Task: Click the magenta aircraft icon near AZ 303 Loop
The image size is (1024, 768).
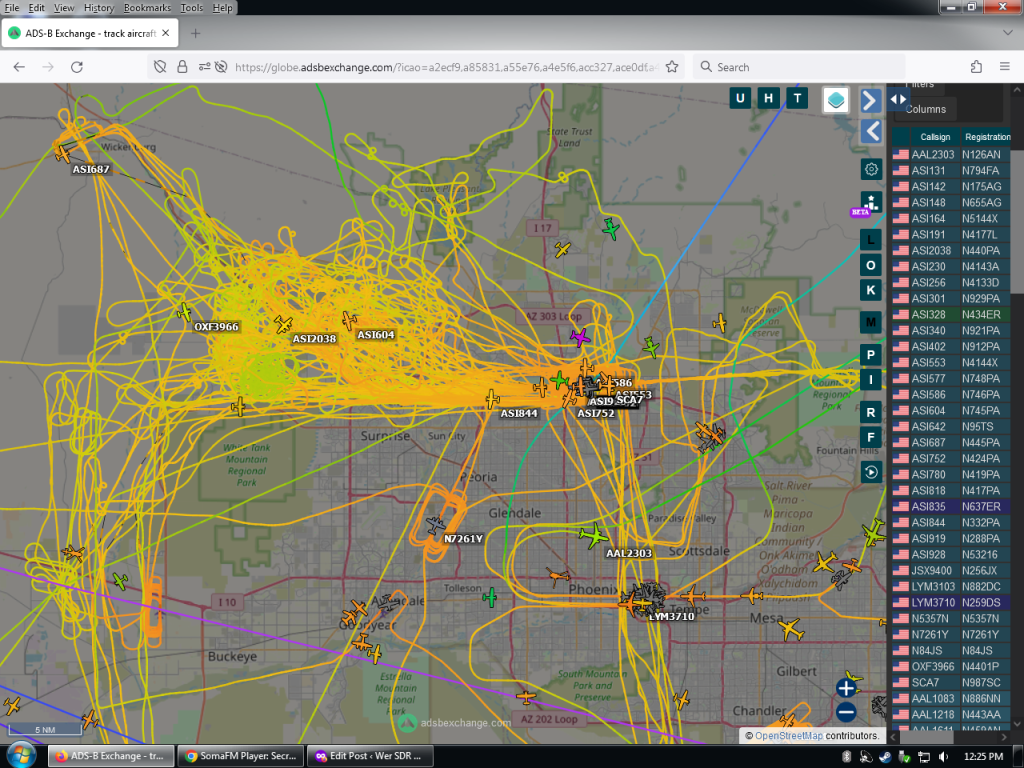Action: click(579, 338)
